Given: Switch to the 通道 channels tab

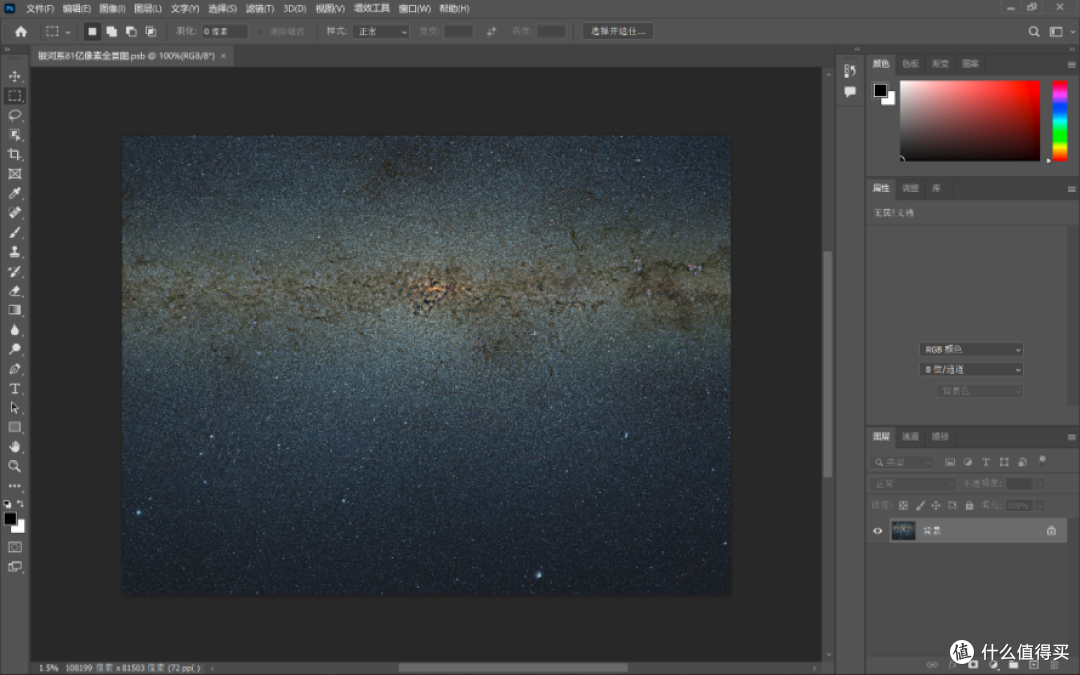Looking at the screenshot, I should pos(911,436).
